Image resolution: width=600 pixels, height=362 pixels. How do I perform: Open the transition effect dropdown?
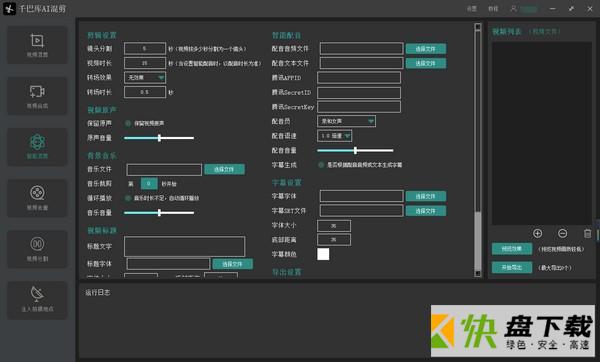pyautogui.click(x=145, y=78)
